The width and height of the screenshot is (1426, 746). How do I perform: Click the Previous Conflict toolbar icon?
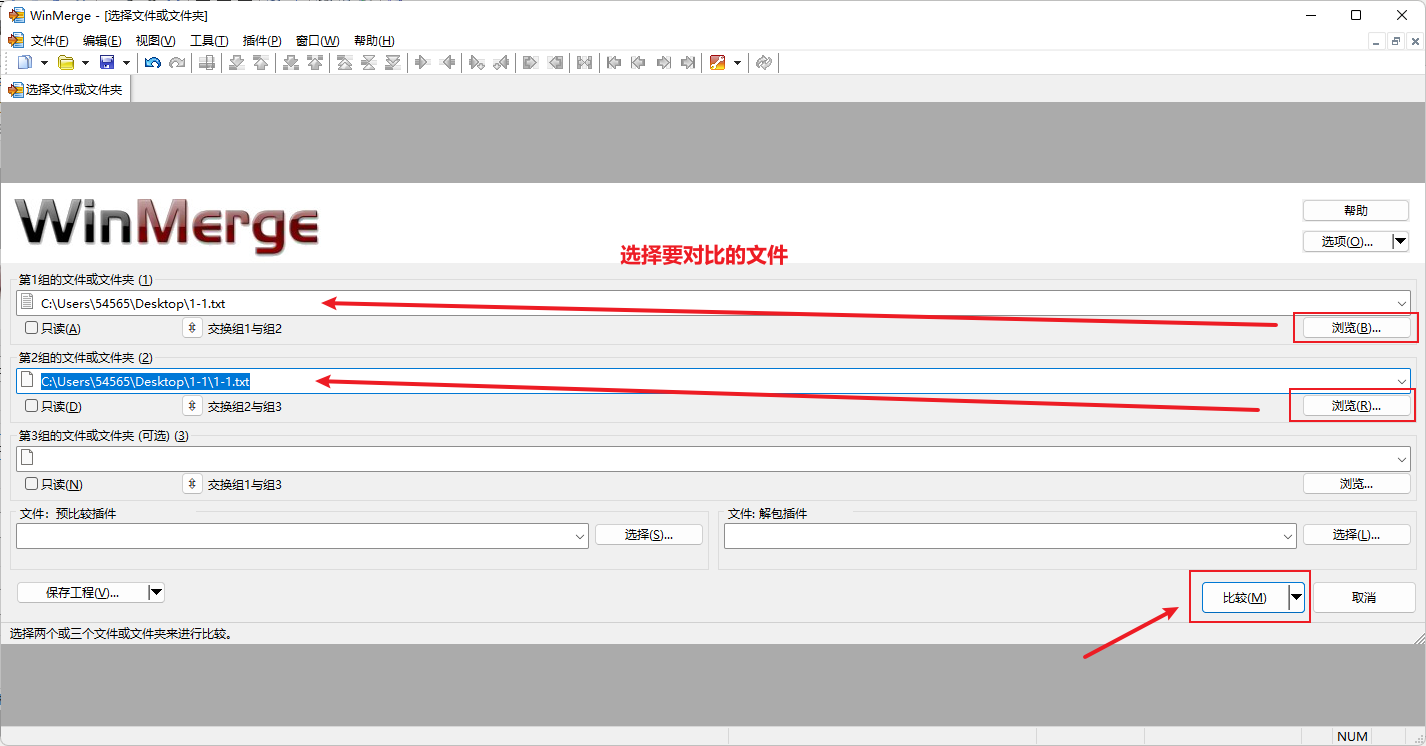pyautogui.click(x=315, y=62)
